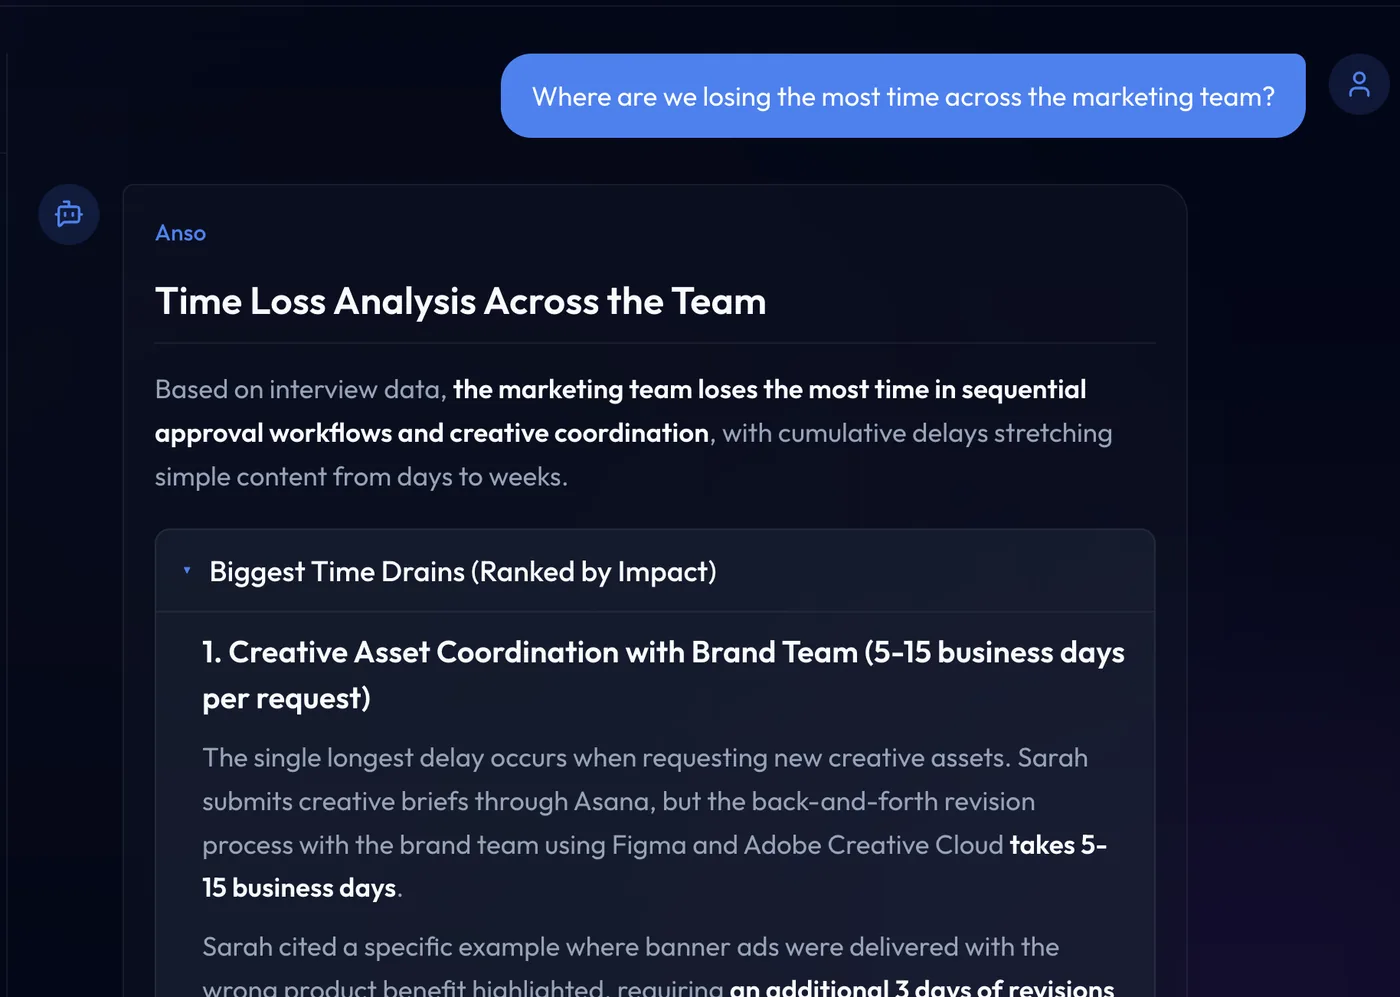Click the 'an additional 3 days of revisions' text

tap(922, 987)
